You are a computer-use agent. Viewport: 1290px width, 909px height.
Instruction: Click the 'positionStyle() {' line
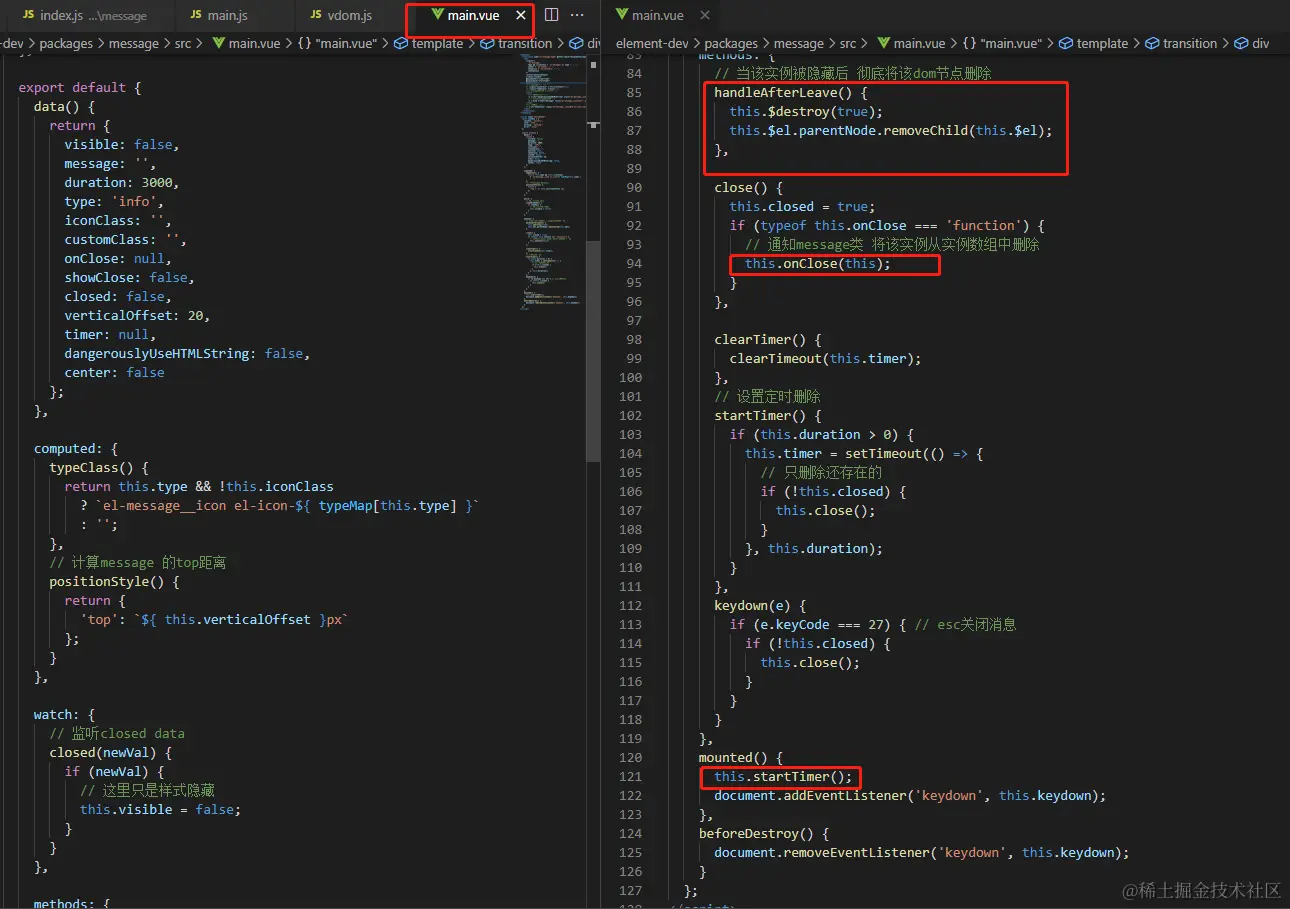114,582
